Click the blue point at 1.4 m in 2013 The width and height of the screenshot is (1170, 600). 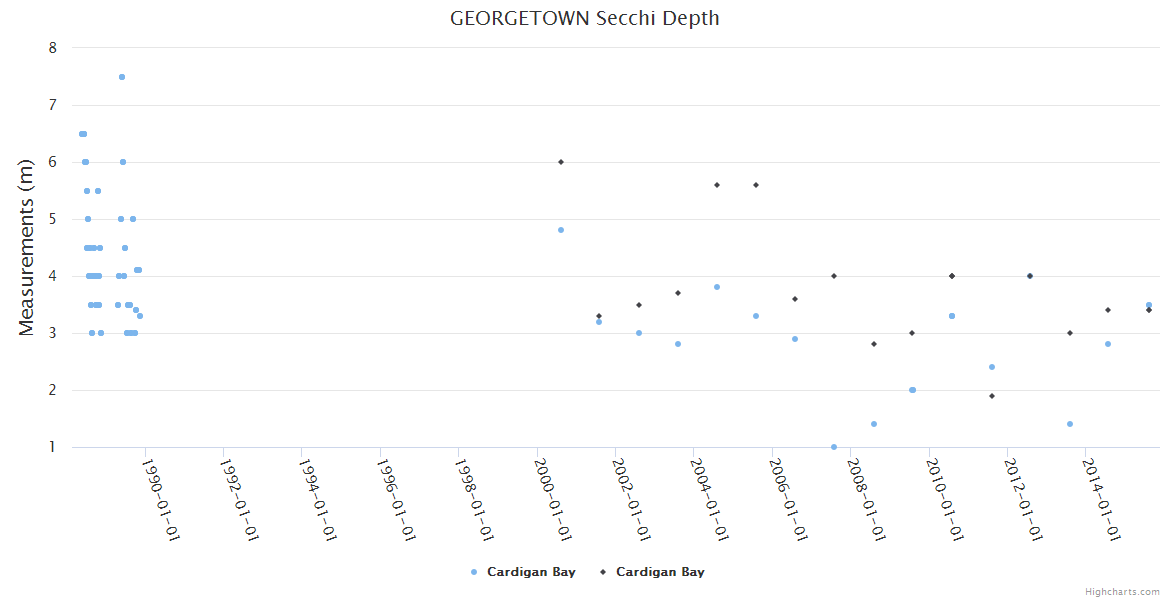[x=1070, y=424]
